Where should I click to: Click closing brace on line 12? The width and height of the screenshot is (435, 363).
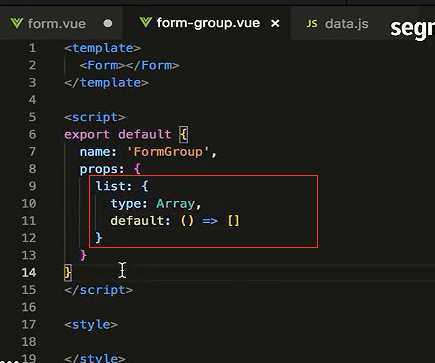point(99,238)
